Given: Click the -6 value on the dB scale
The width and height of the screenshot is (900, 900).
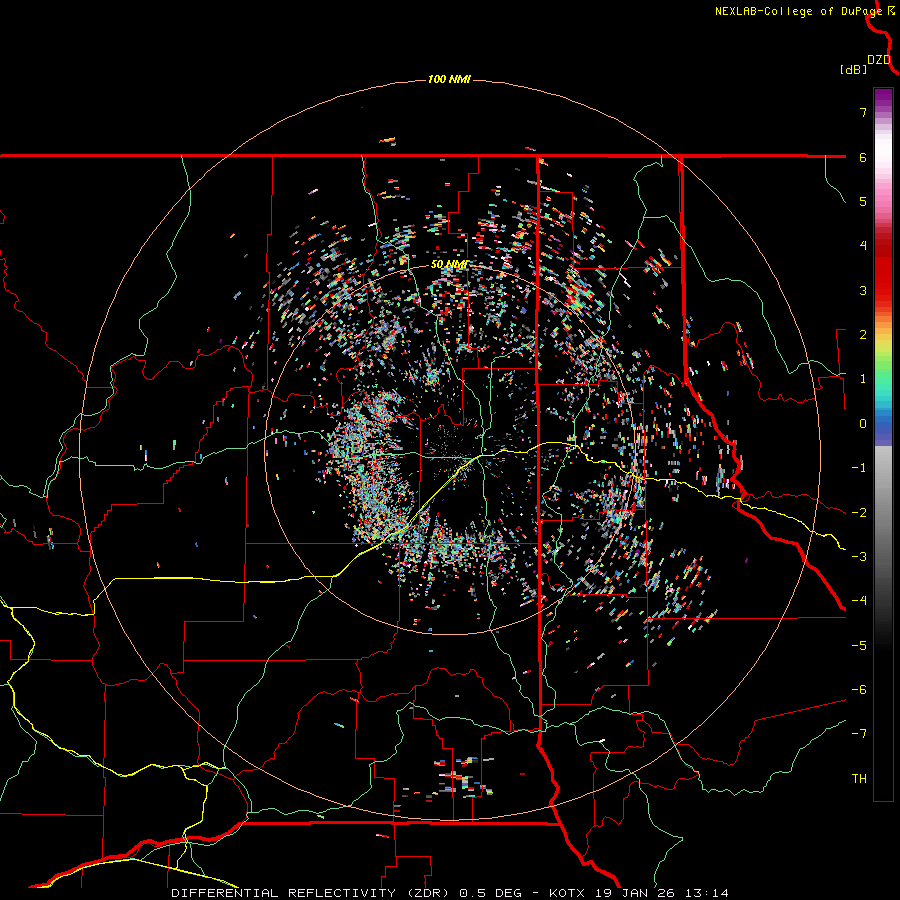Looking at the screenshot, I should 859,690.
